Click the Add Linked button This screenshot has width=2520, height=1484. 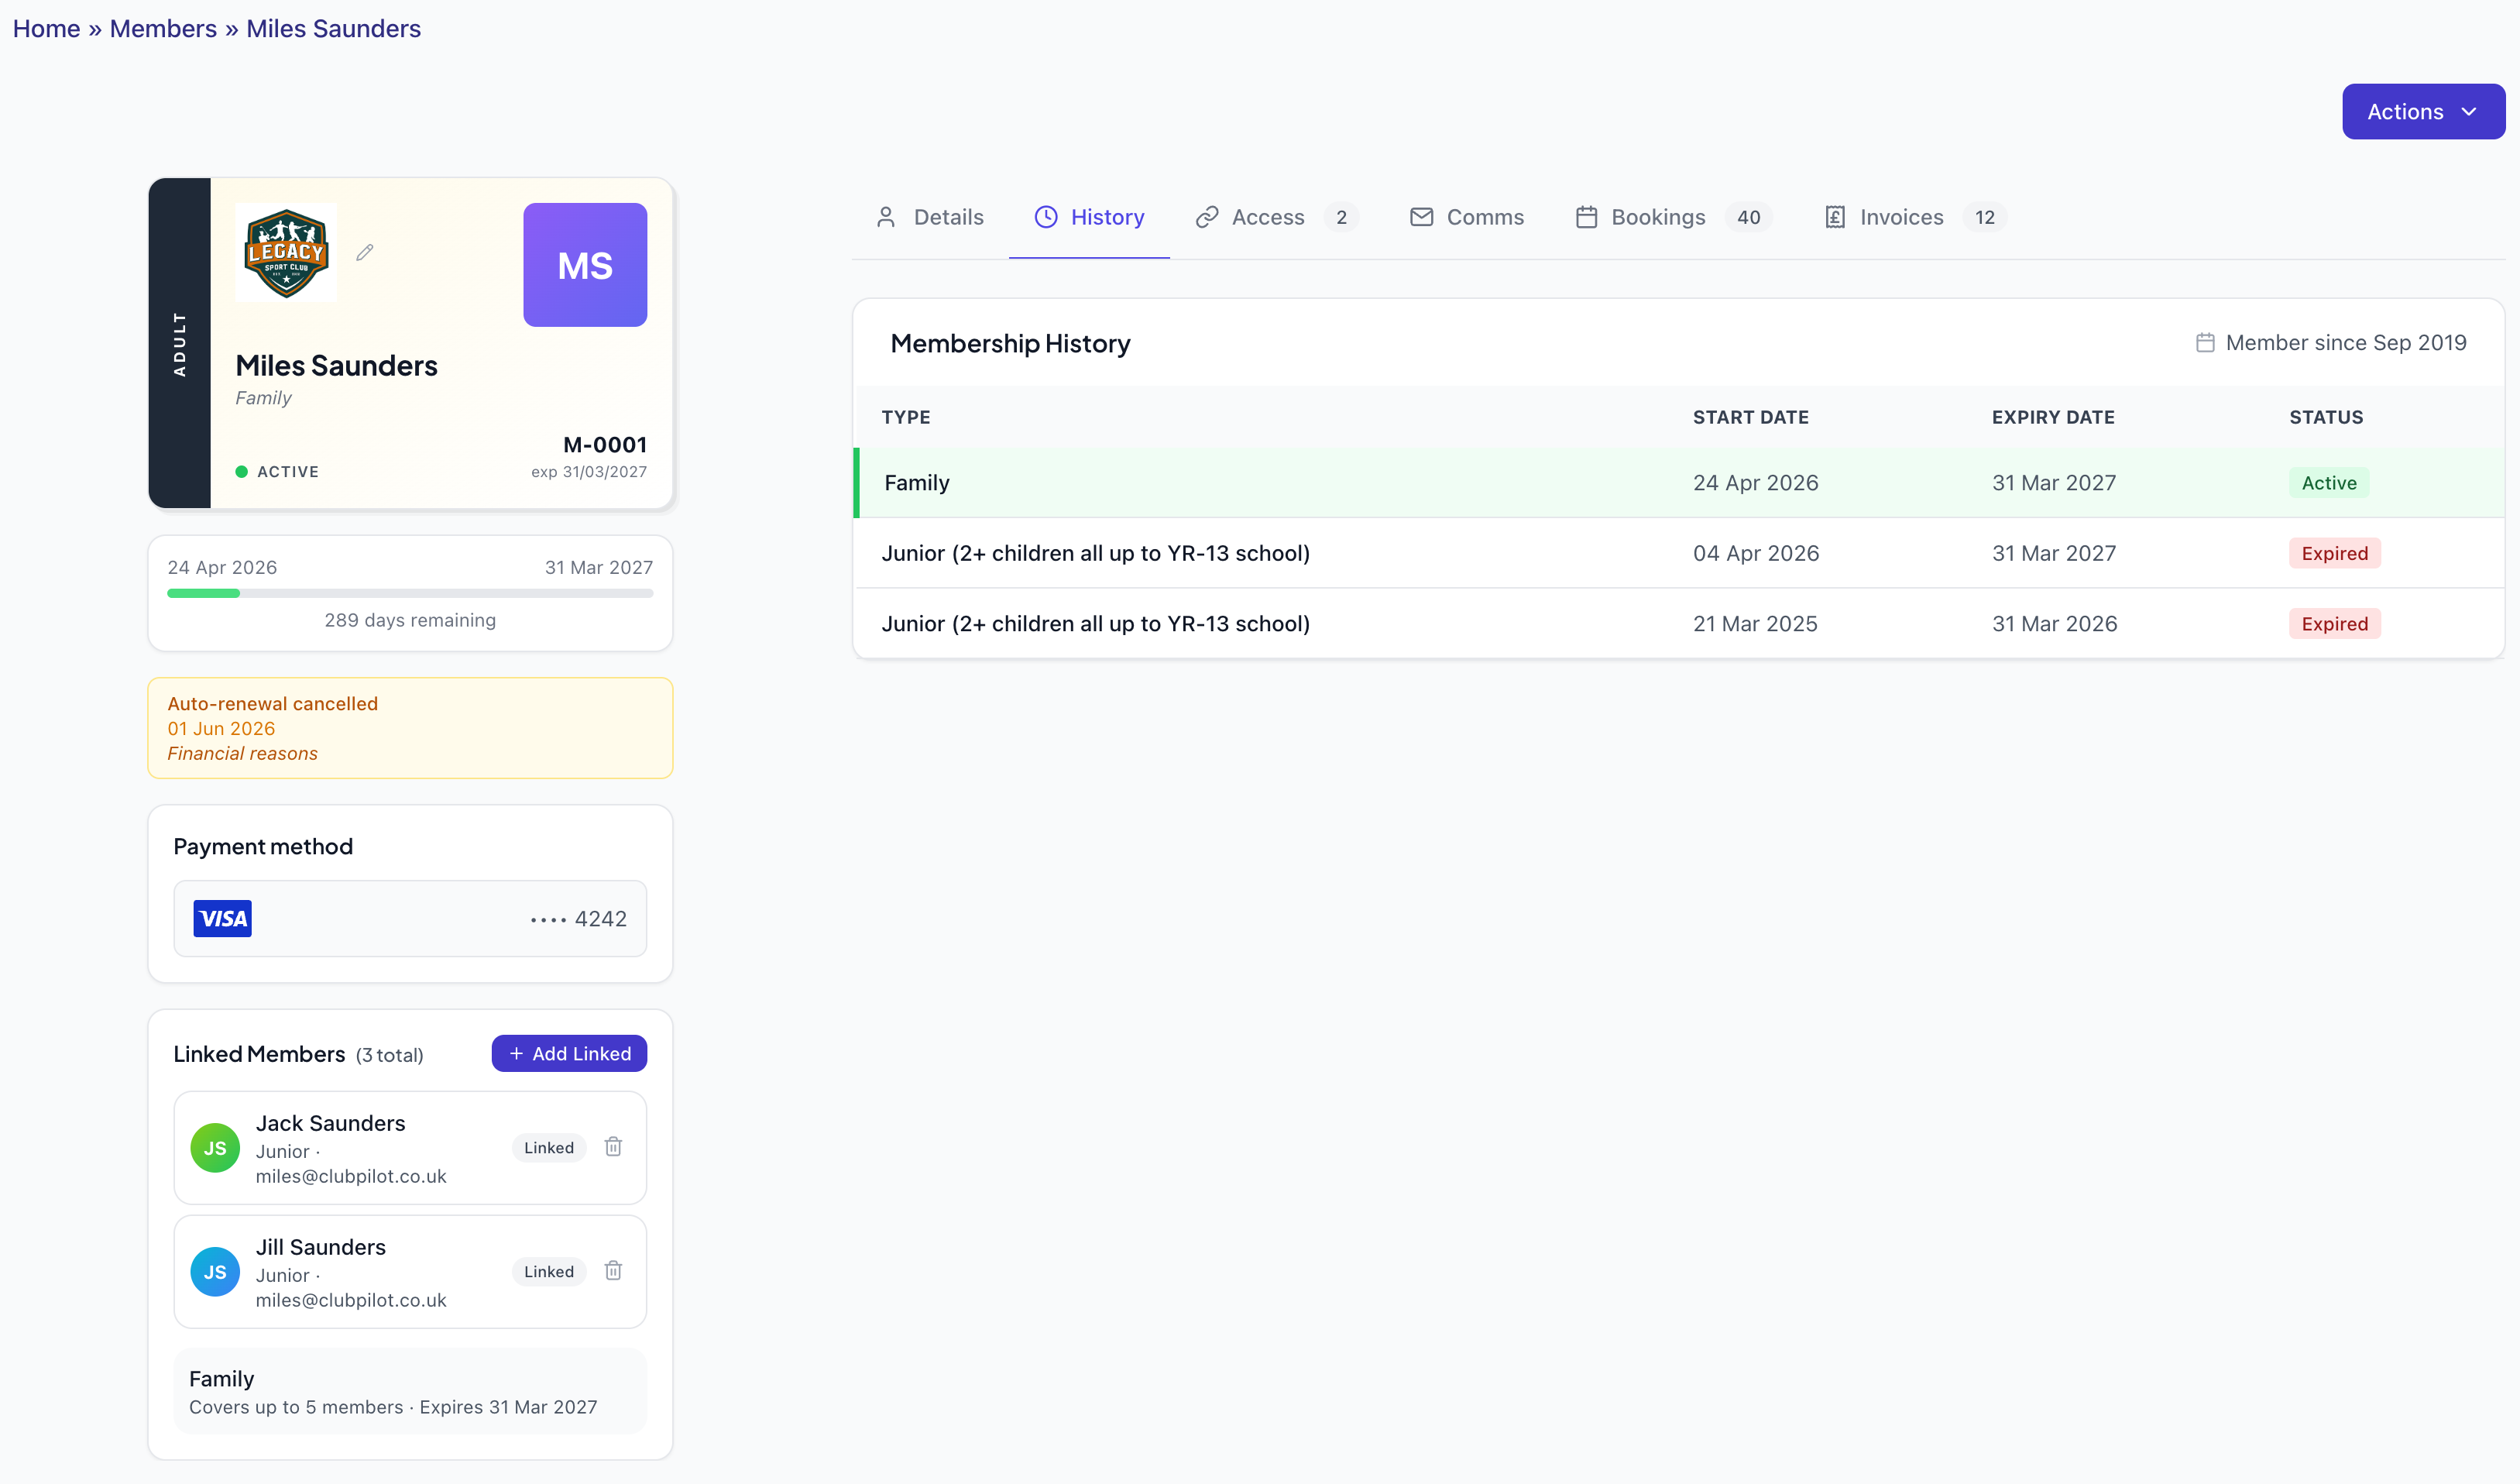click(569, 1053)
